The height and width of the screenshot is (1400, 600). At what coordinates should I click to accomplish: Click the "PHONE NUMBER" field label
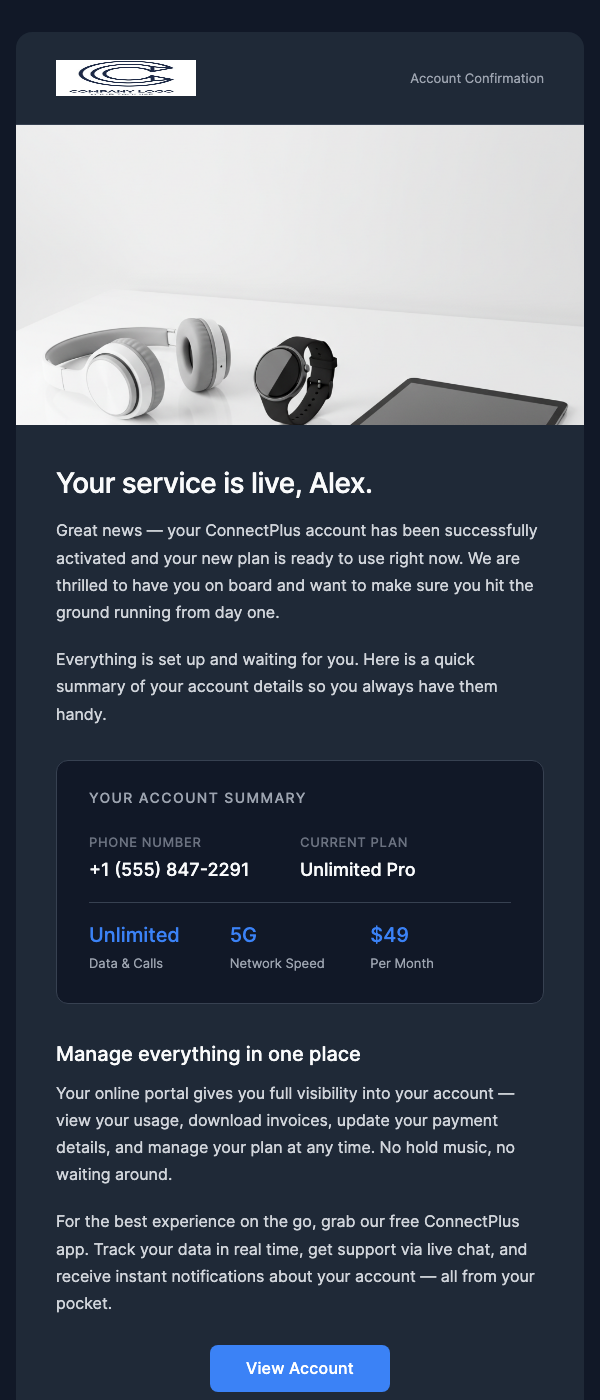tap(145, 842)
